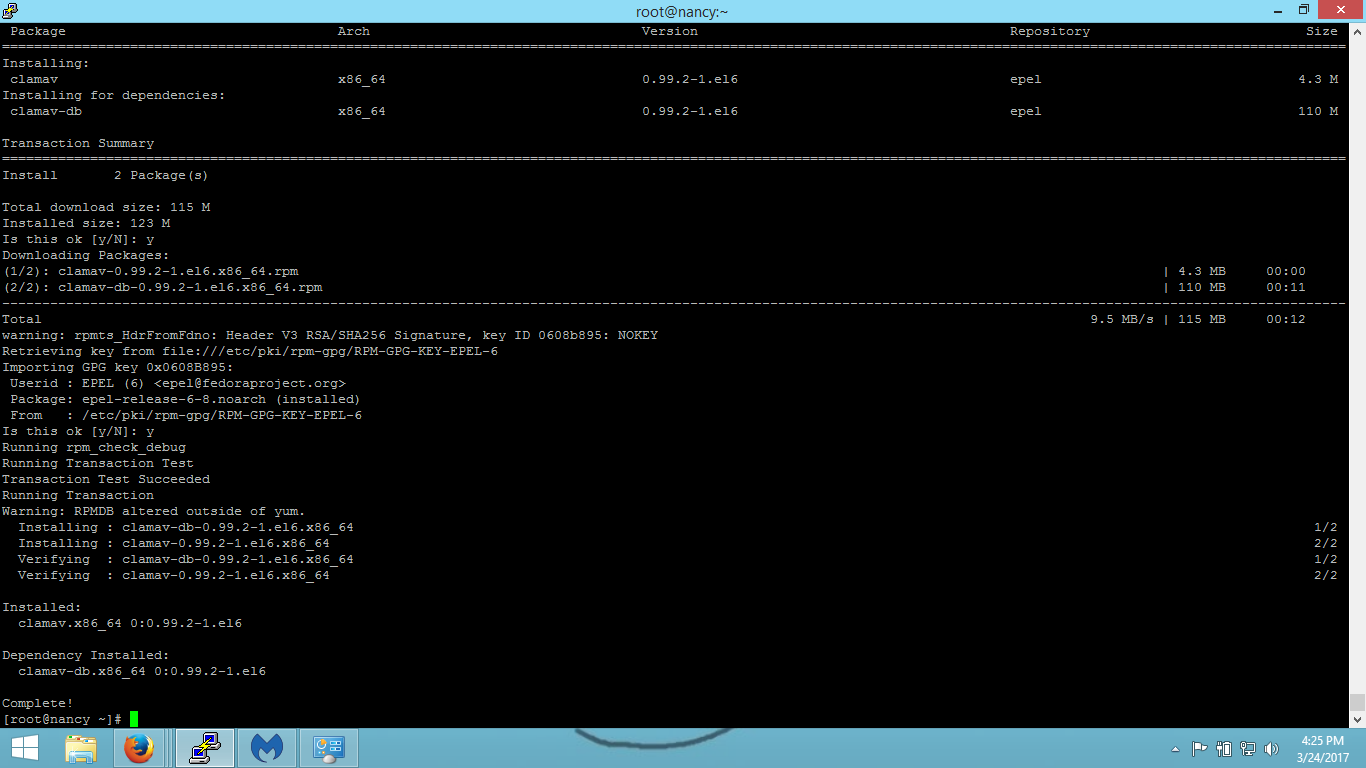Click the terminal scrollbar thumb

coord(1357,702)
